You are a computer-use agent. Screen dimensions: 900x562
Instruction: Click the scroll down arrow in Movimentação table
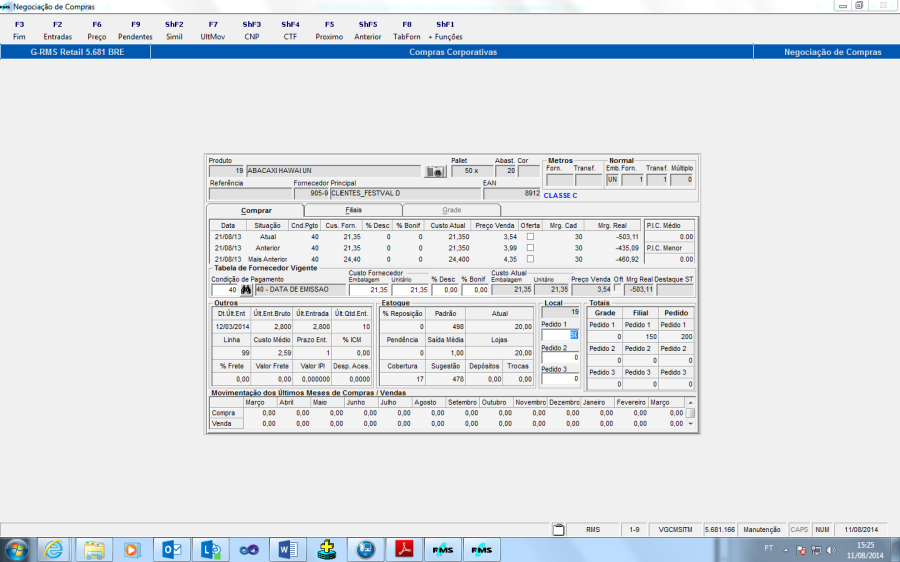tap(690, 424)
